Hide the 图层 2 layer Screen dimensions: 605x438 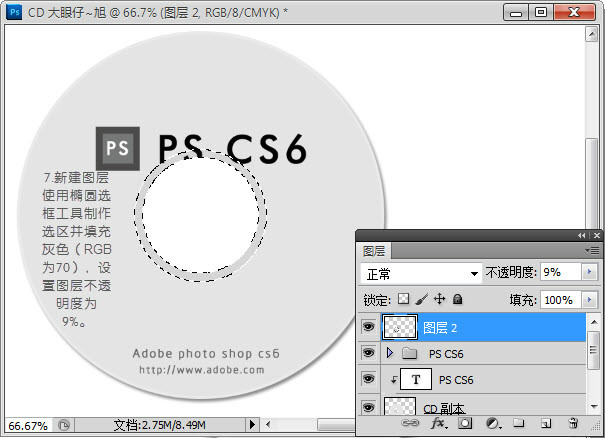tap(368, 327)
